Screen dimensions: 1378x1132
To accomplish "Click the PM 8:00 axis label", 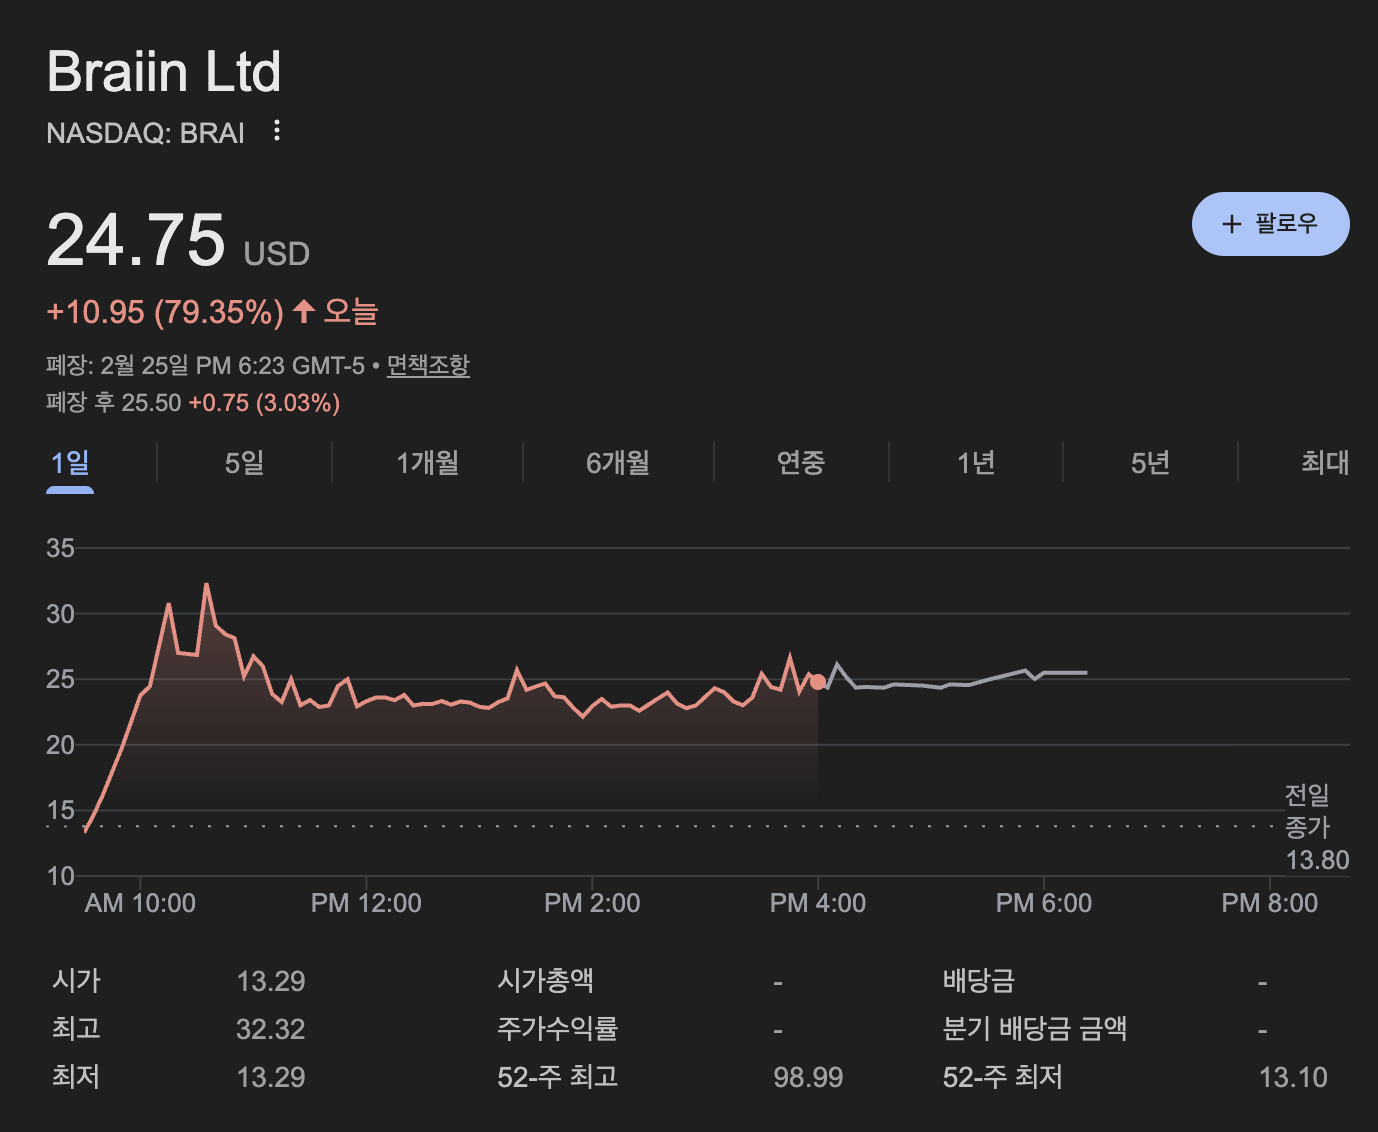I will coord(1270,903).
